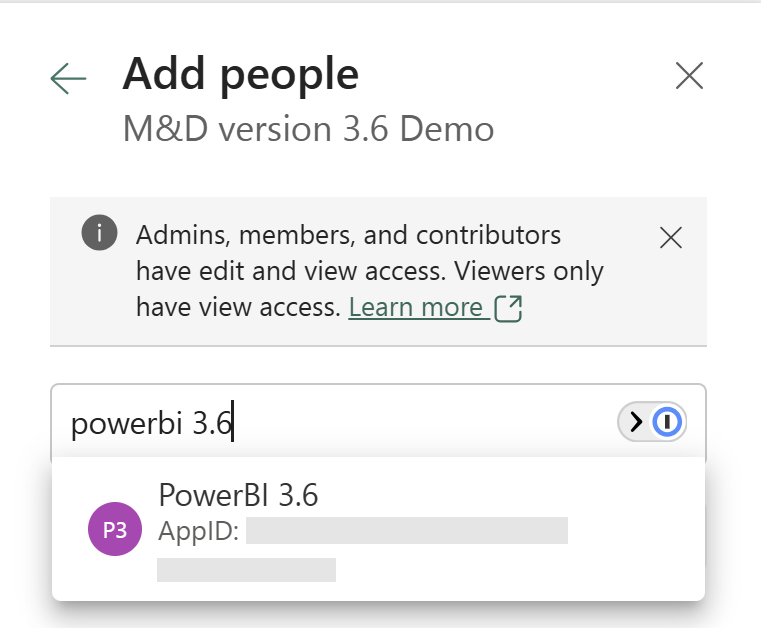
Task: Click the chevron arrow in the search field
Action: click(635, 422)
